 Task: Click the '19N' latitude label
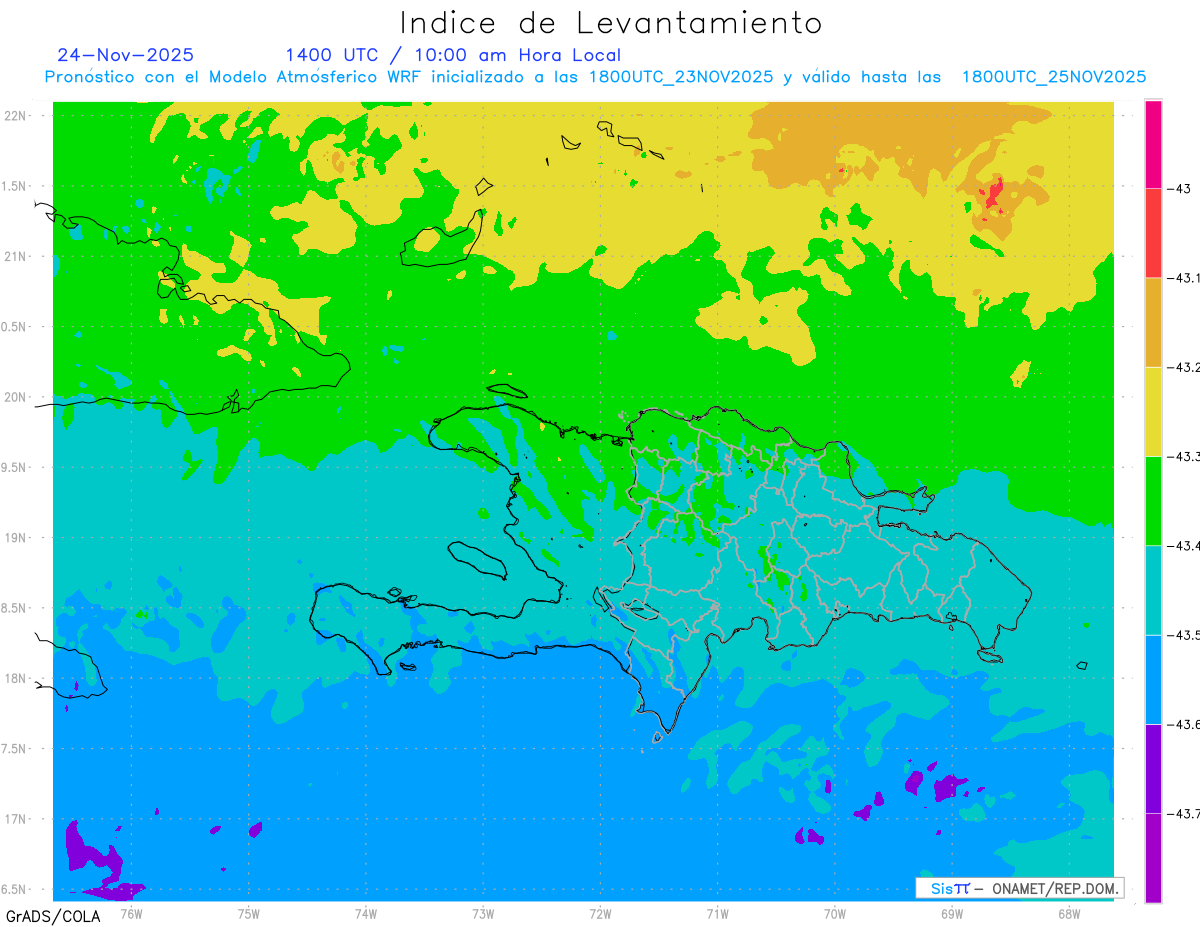[x=17, y=537]
